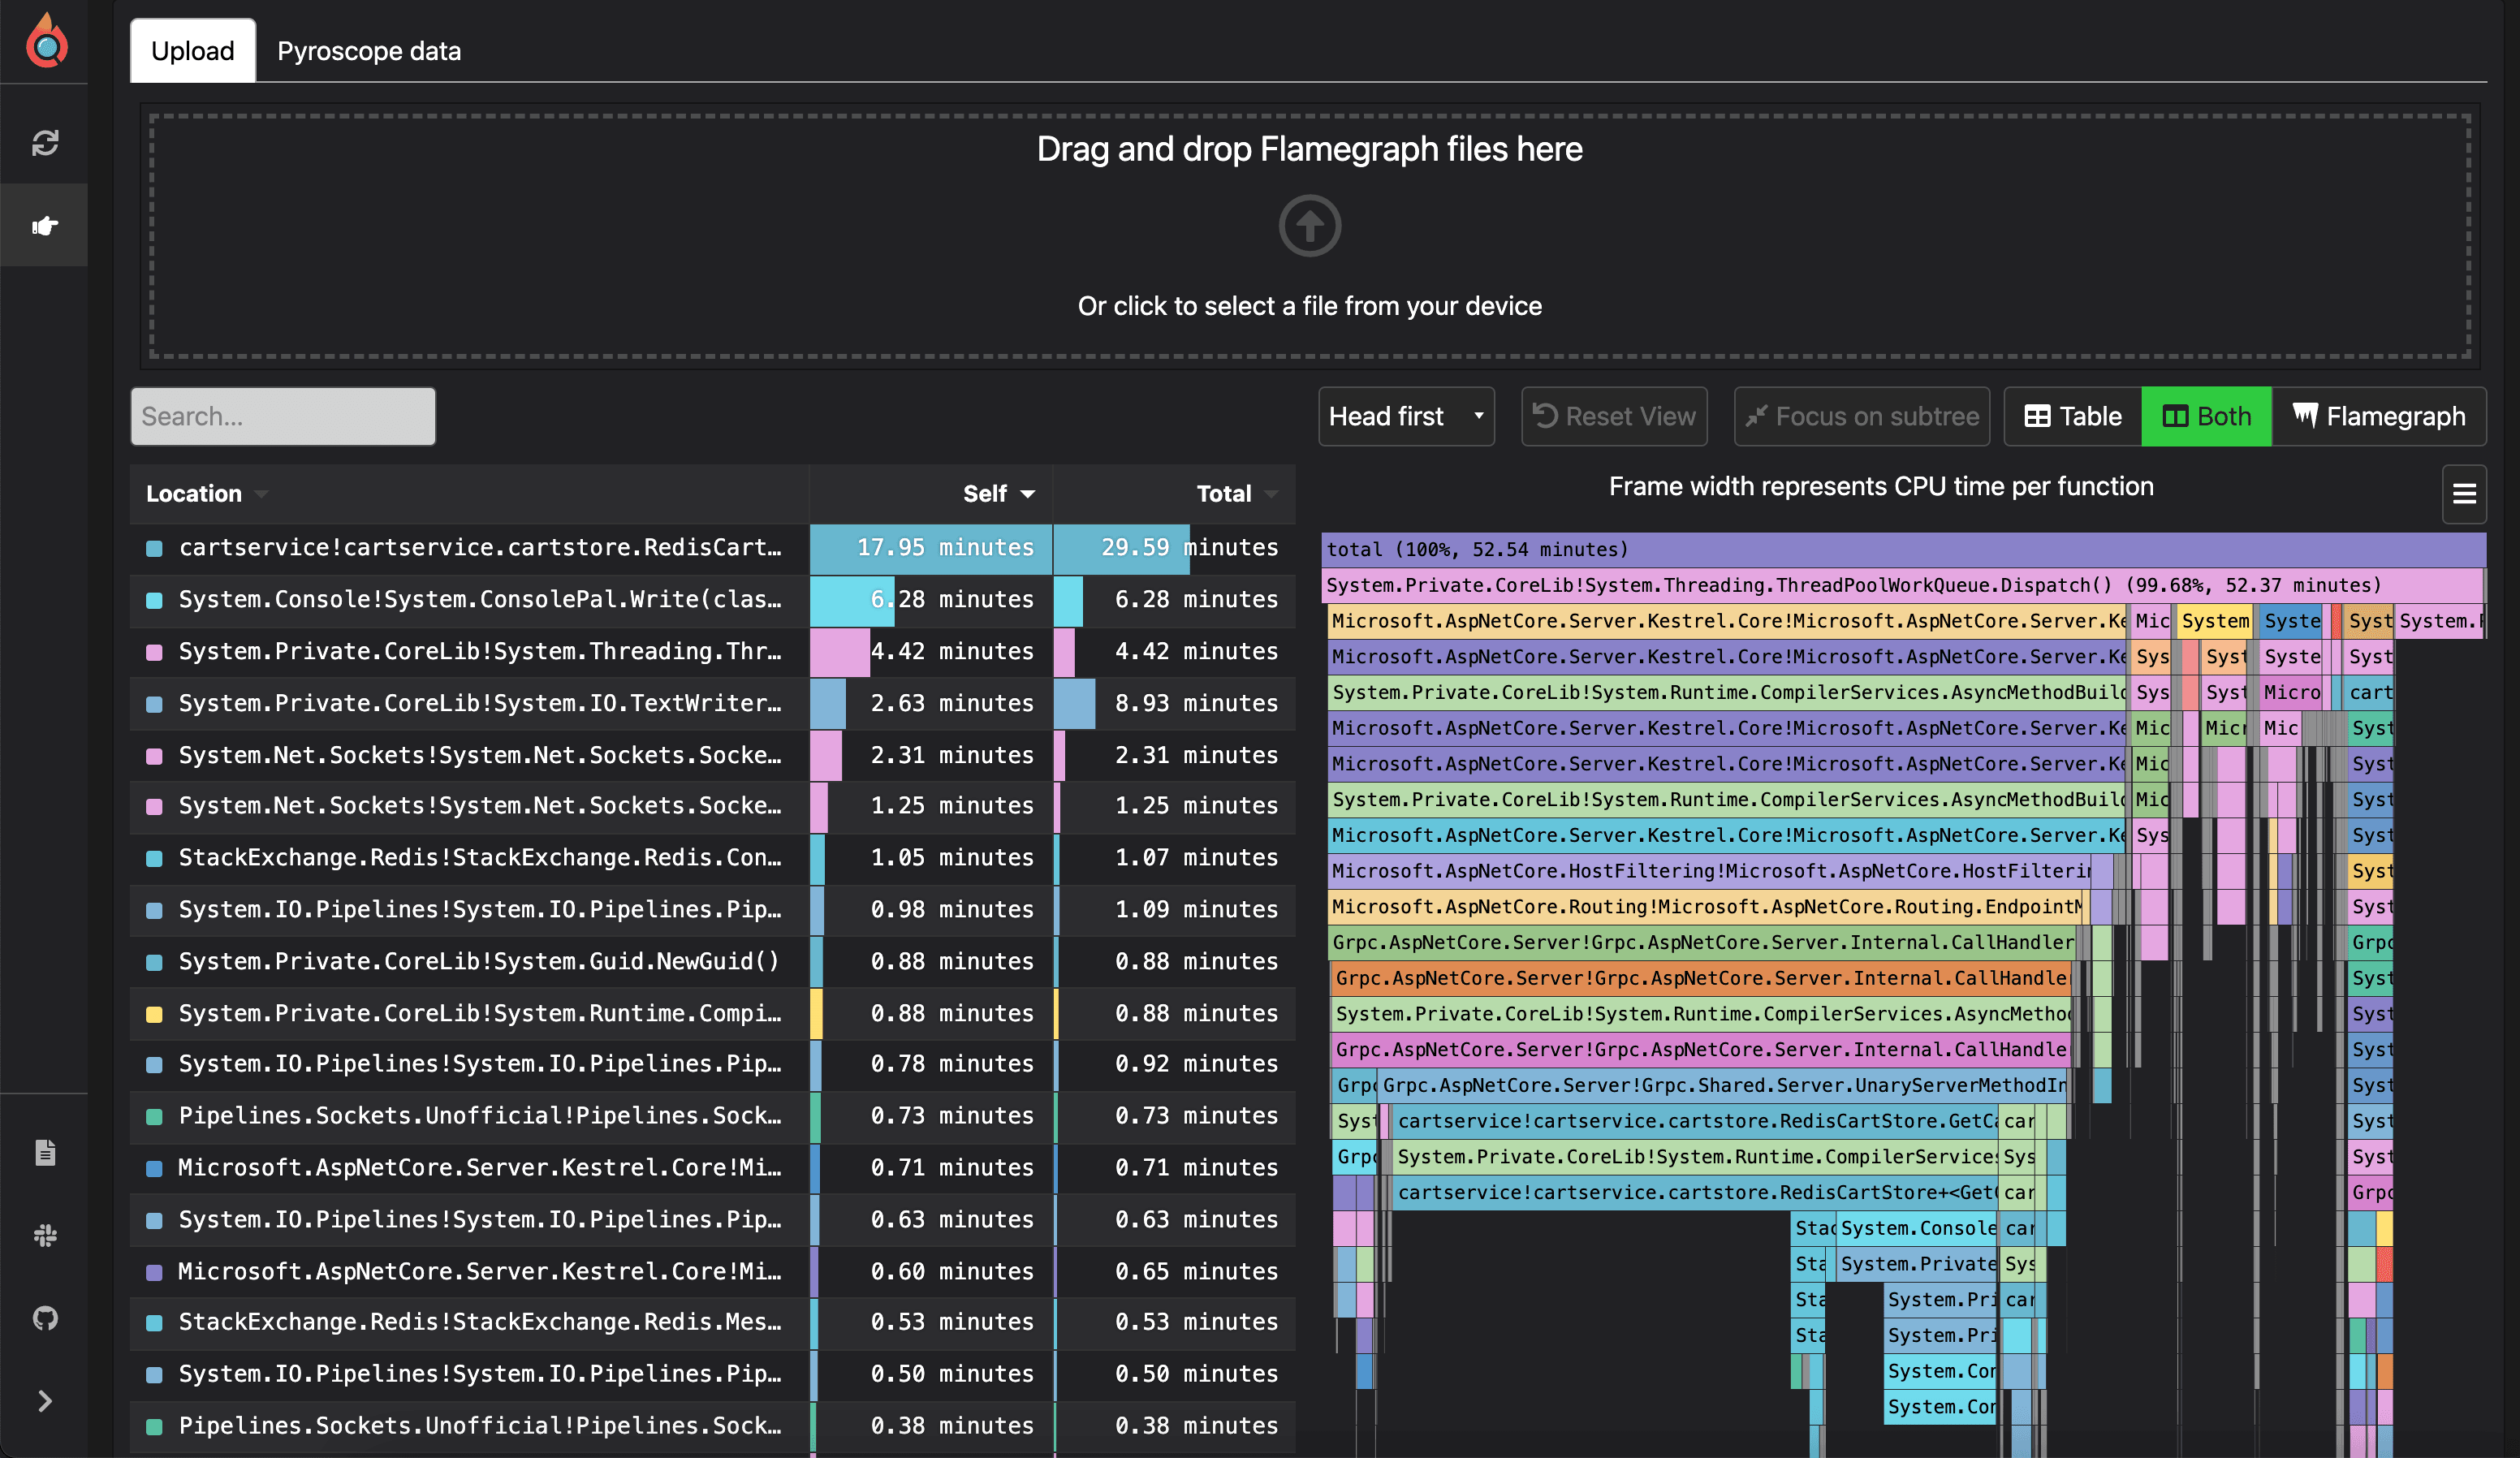Image resolution: width=2520 pixels, height=1458 pixels.
Task: Select the System.IO.TextWriter table row
Action: [x=713, y=704]
